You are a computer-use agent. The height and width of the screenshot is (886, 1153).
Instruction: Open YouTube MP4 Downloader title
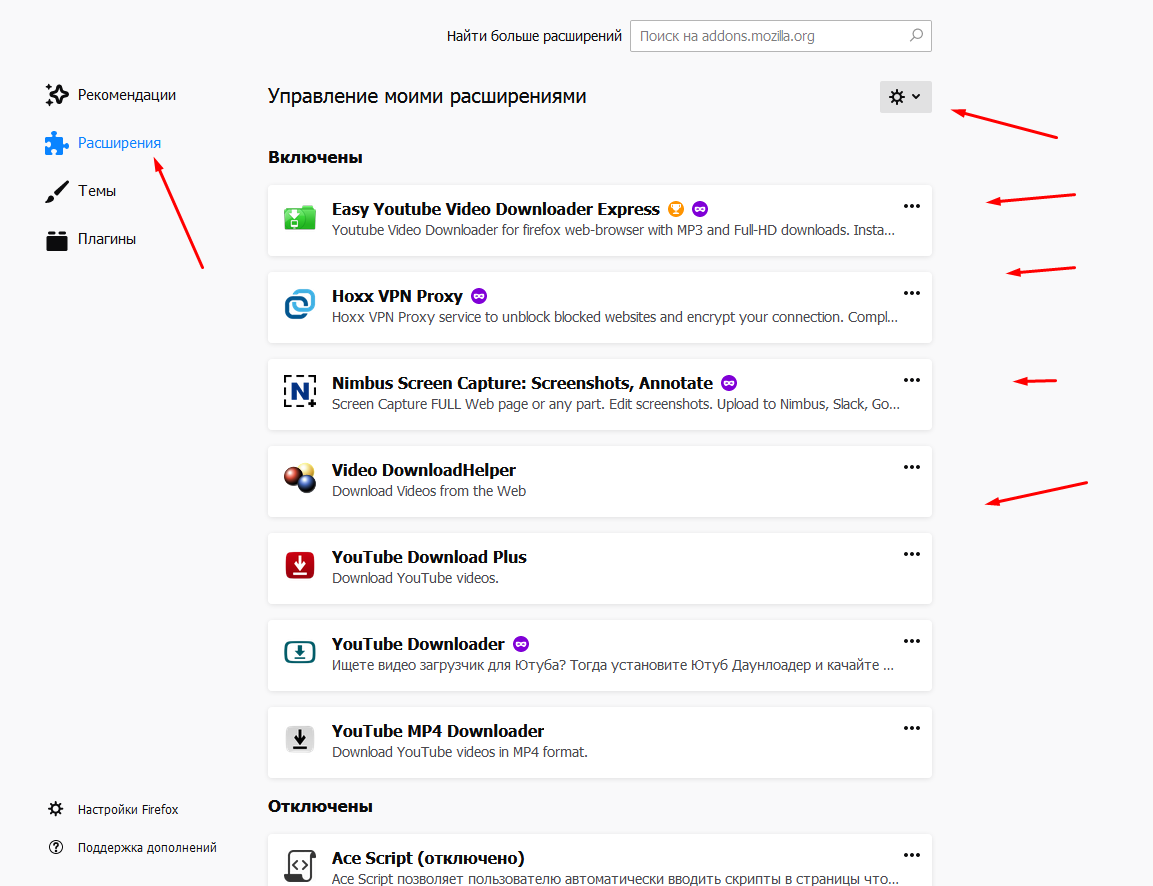click(x=438, y=731)
